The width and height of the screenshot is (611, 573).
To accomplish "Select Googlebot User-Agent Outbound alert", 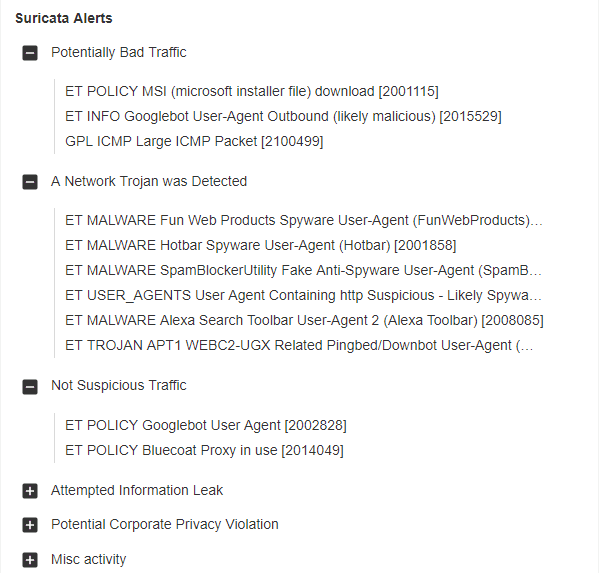I will click(x=283, y=116).
